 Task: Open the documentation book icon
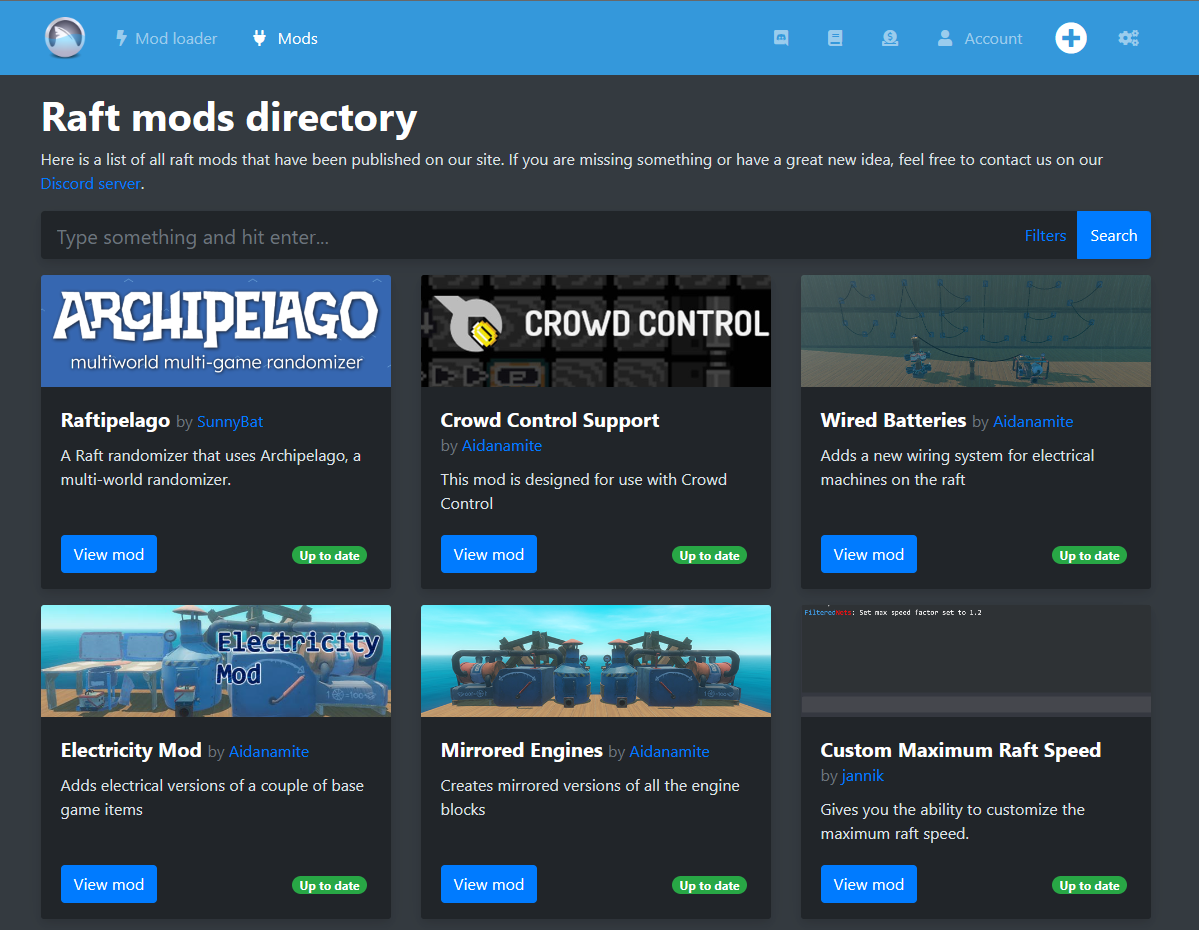(835, 38)
